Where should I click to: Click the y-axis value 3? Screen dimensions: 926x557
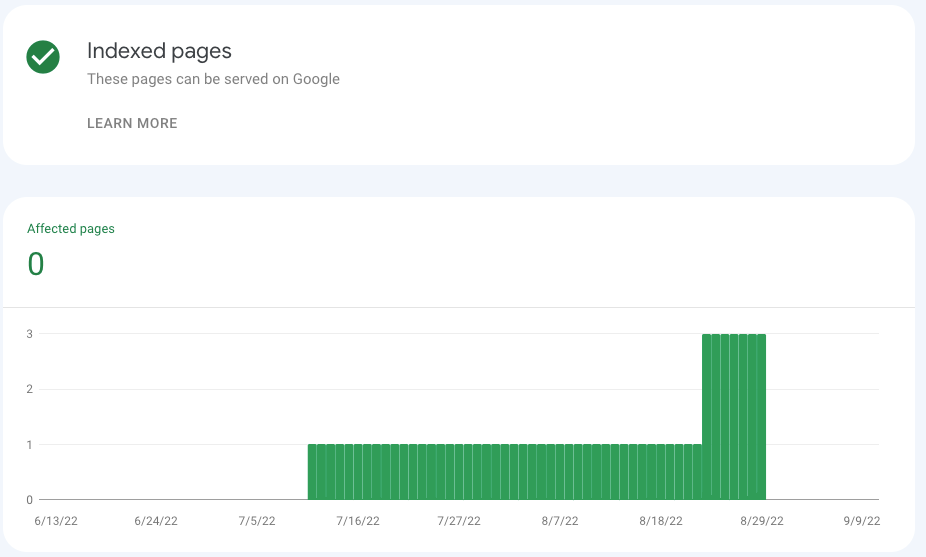(x=30, y=334)
